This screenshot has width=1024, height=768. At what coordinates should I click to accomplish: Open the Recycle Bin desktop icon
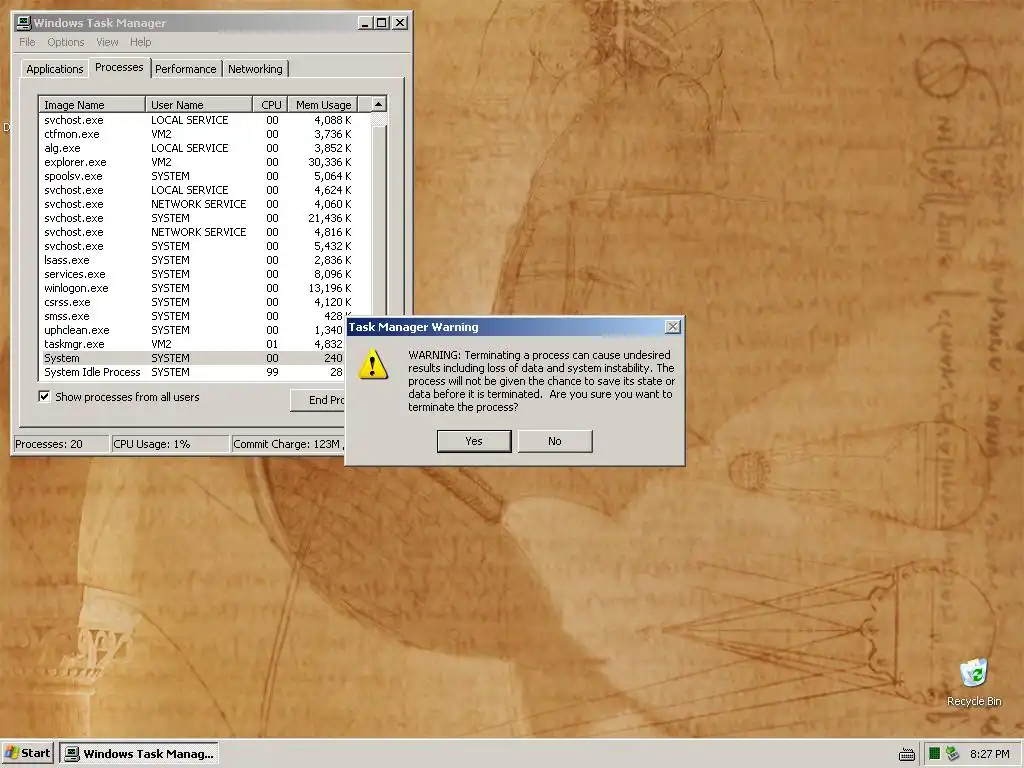click(974, 682)
